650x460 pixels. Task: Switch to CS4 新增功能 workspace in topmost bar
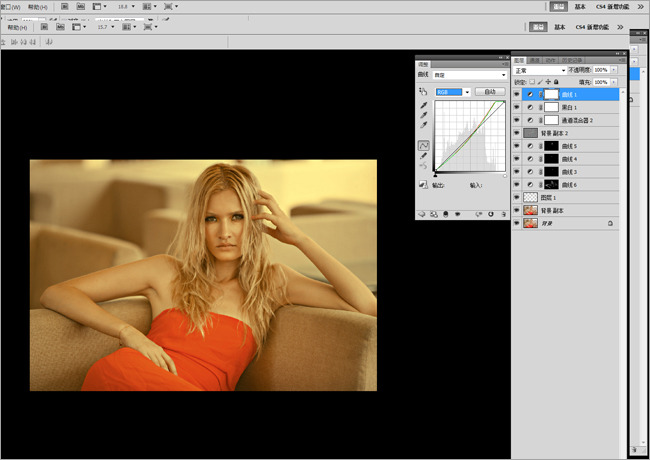tap(612, 7)
